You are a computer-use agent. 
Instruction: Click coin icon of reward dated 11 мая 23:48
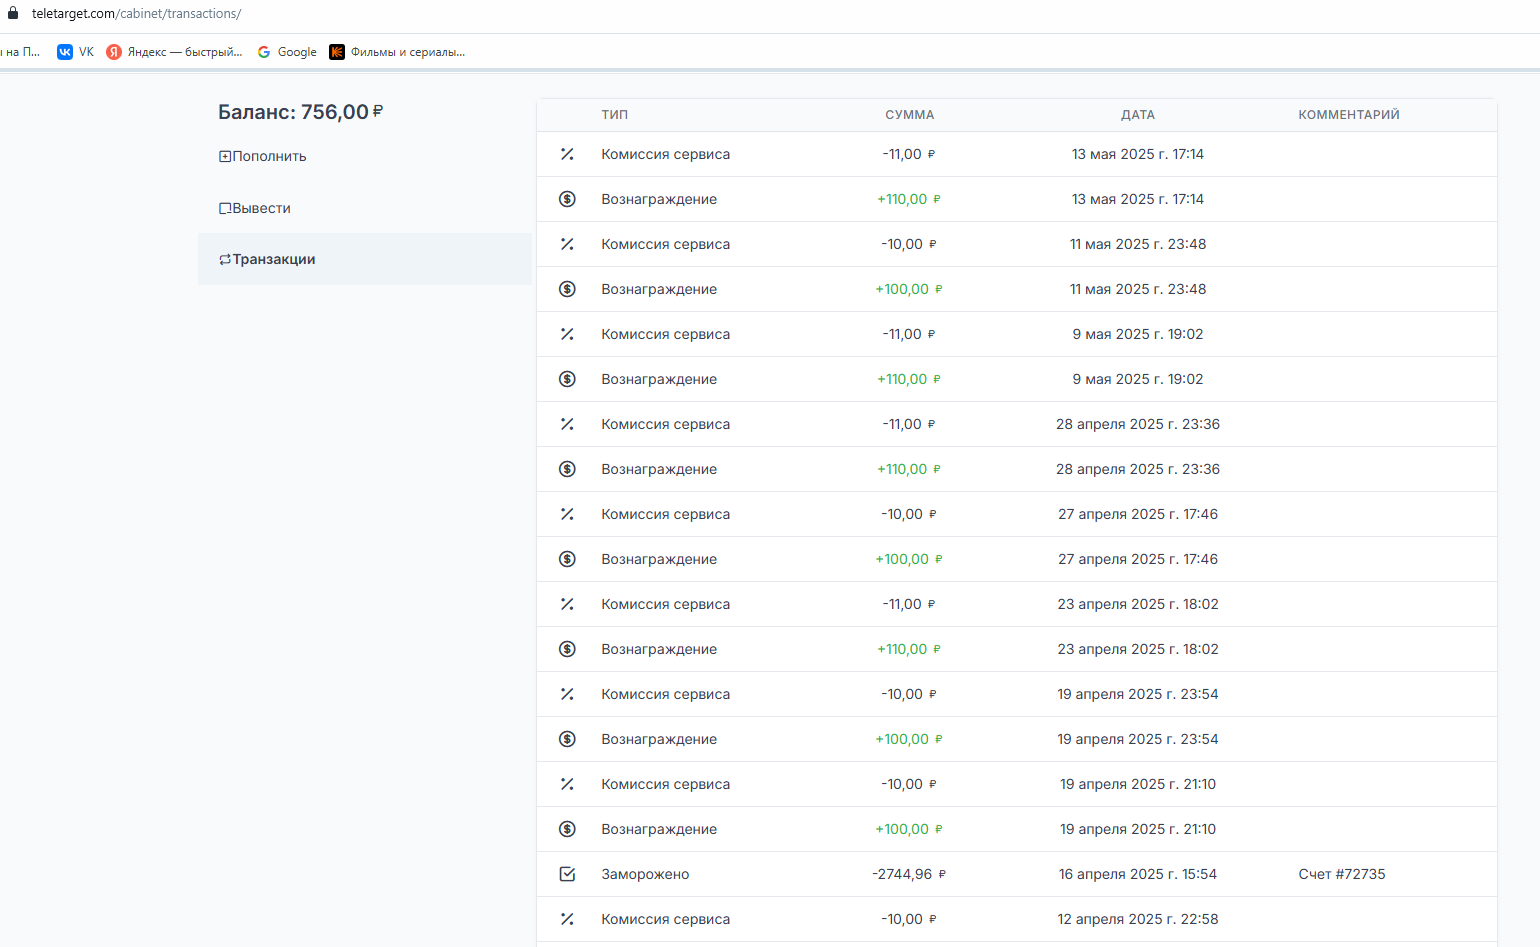(x=567, y=289)
